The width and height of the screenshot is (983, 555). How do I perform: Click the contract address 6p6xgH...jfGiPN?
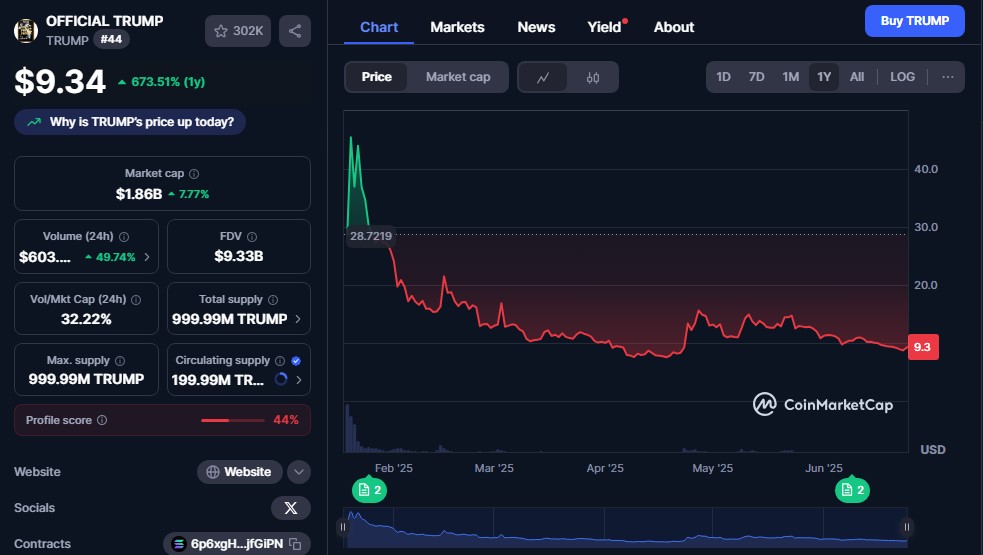coord(237,544)
